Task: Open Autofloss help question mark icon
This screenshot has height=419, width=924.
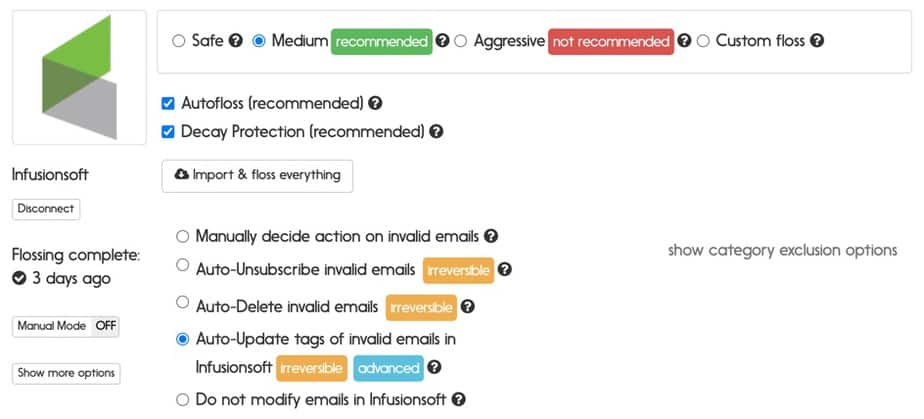Action: click(x=375, y=103)
